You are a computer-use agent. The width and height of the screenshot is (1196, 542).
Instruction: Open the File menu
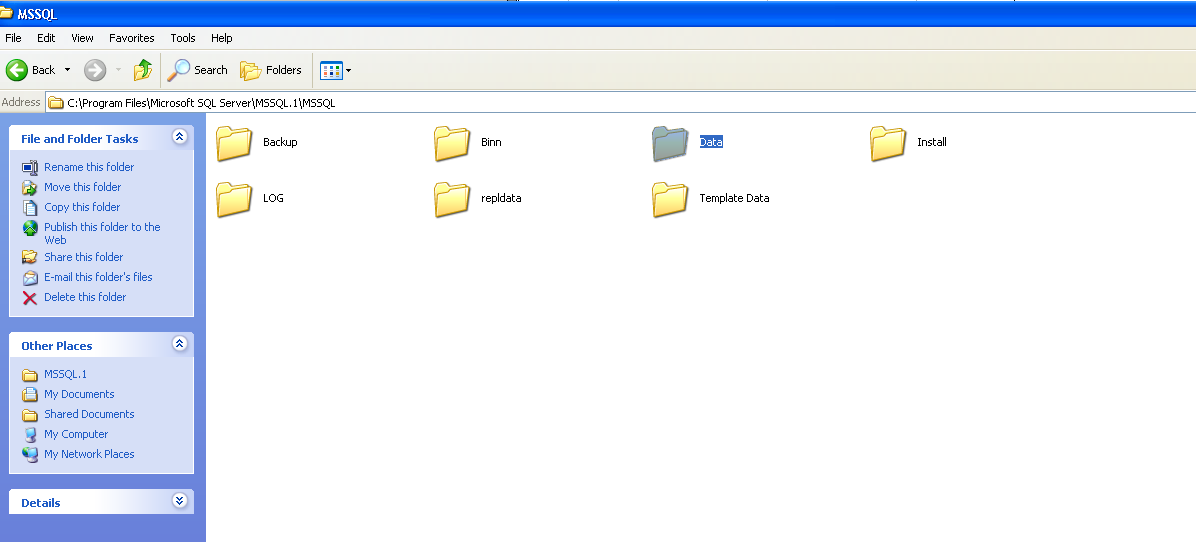pyautogui.click(x=13, y=38)
